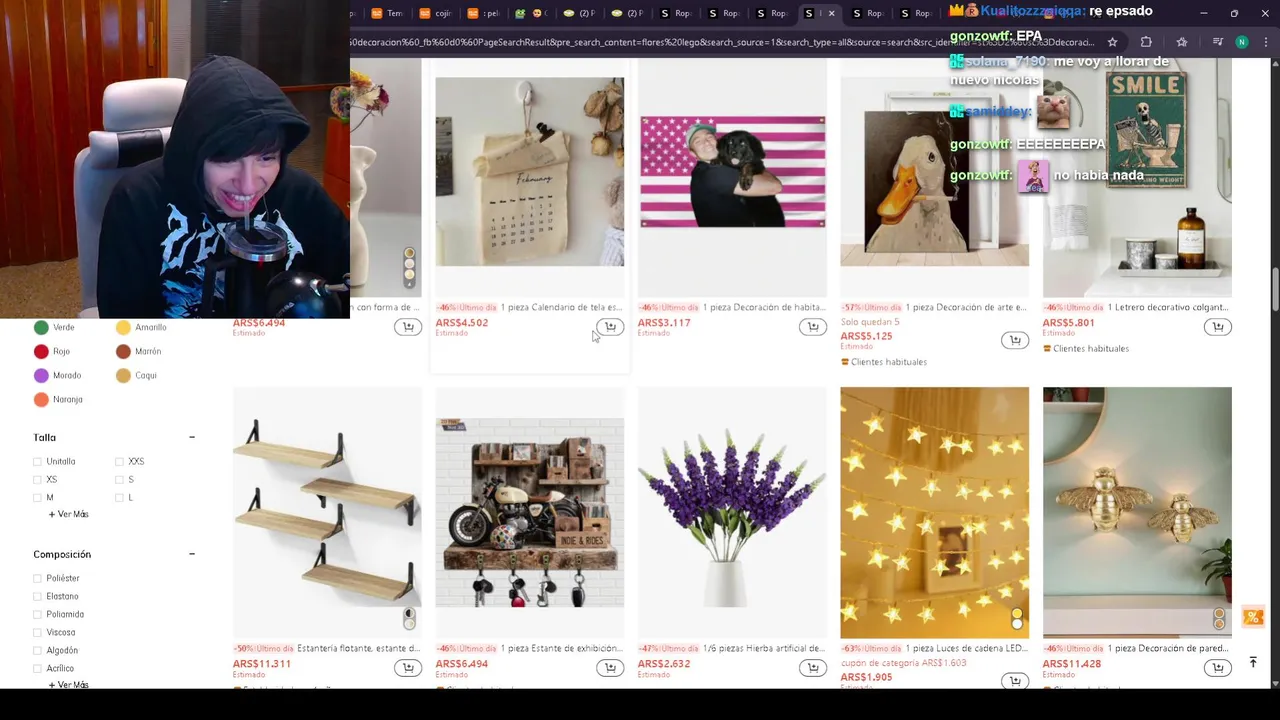The image size is (1280, 720).
Task: Check the Algodón composition filter
Action: click(38, 651)
